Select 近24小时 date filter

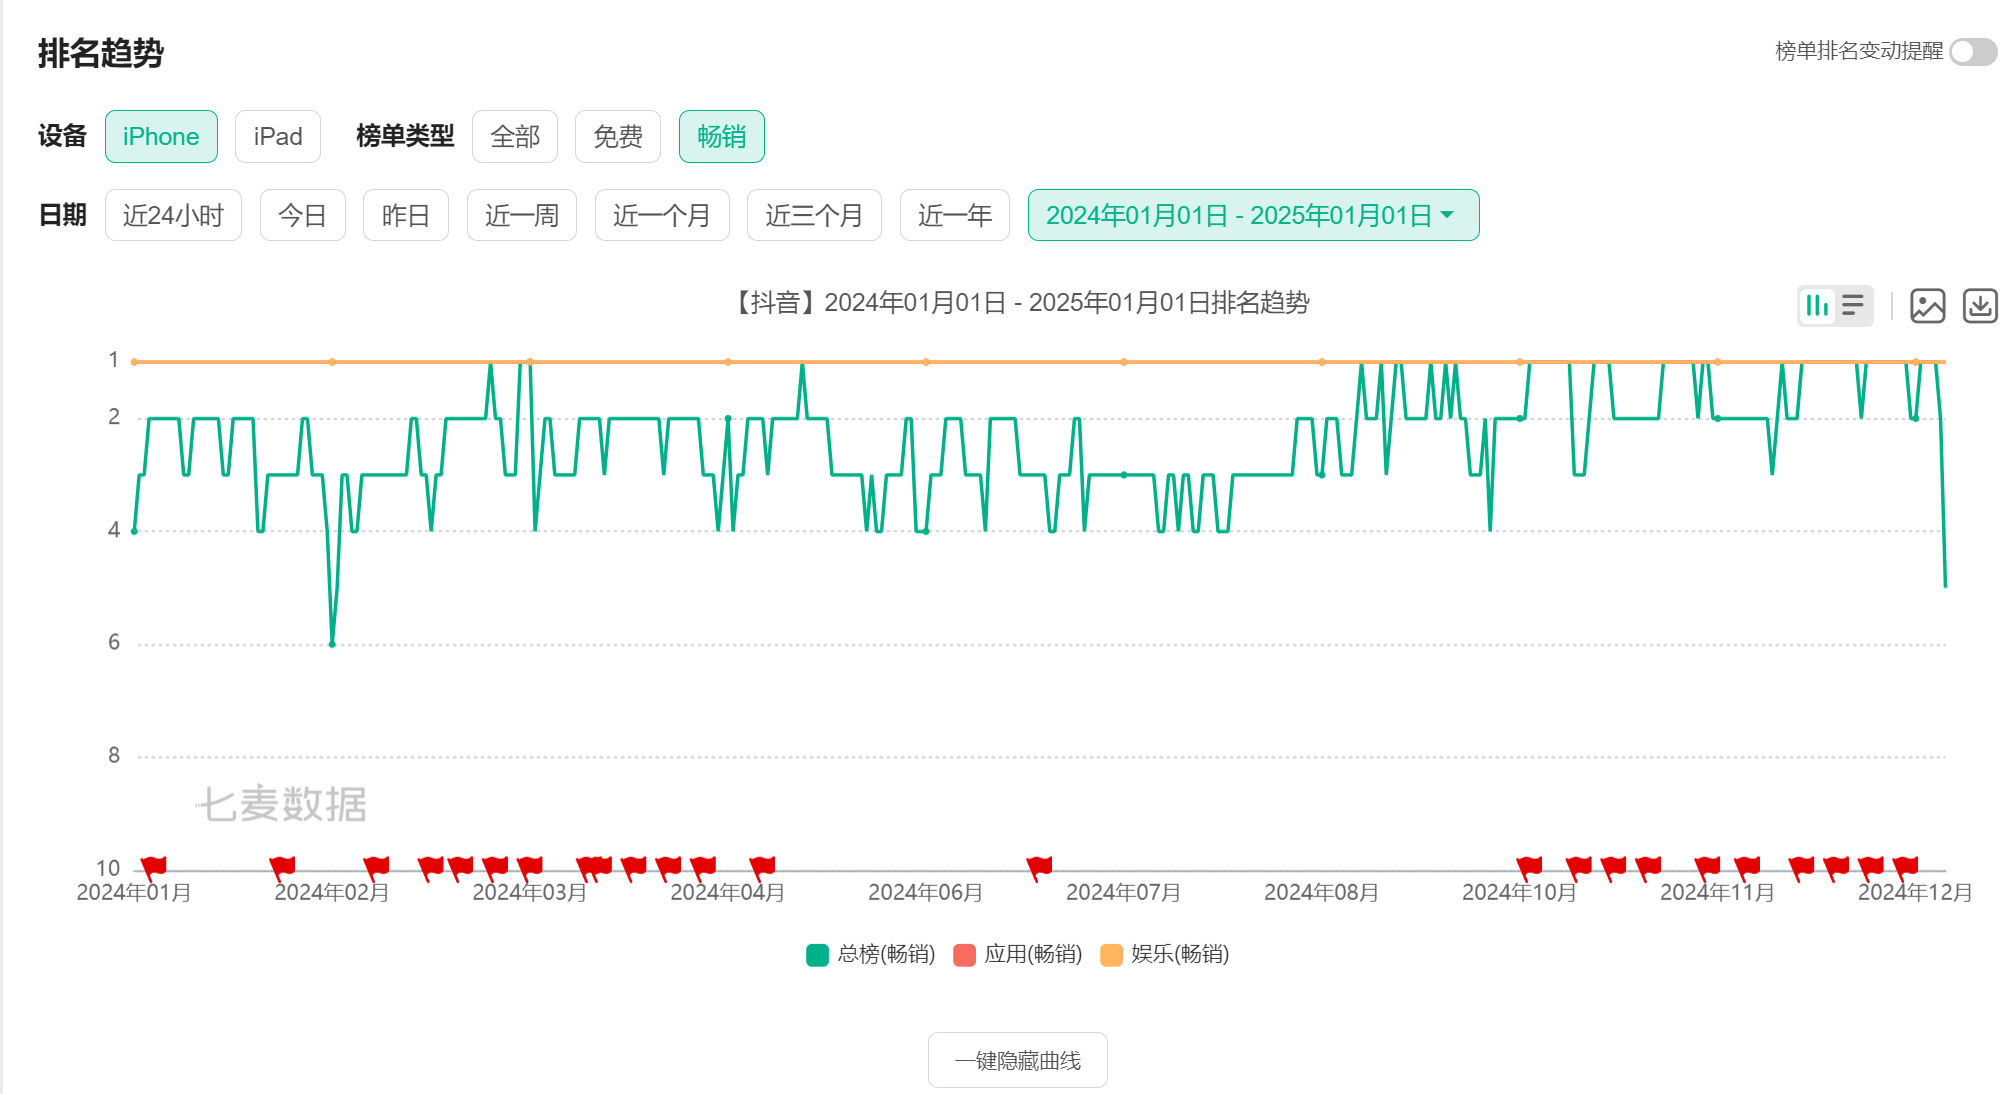coord(172,215)
